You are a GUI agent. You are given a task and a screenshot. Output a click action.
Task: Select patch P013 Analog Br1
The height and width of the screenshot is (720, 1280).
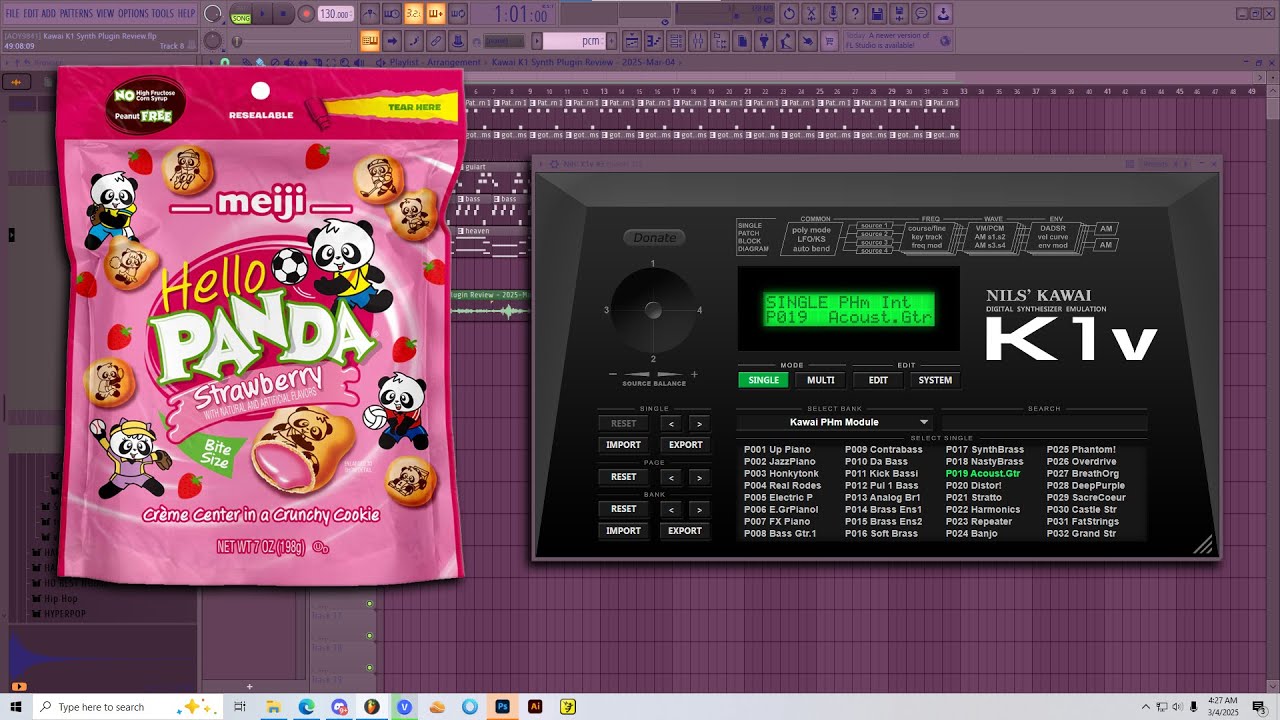click(882, 498)
